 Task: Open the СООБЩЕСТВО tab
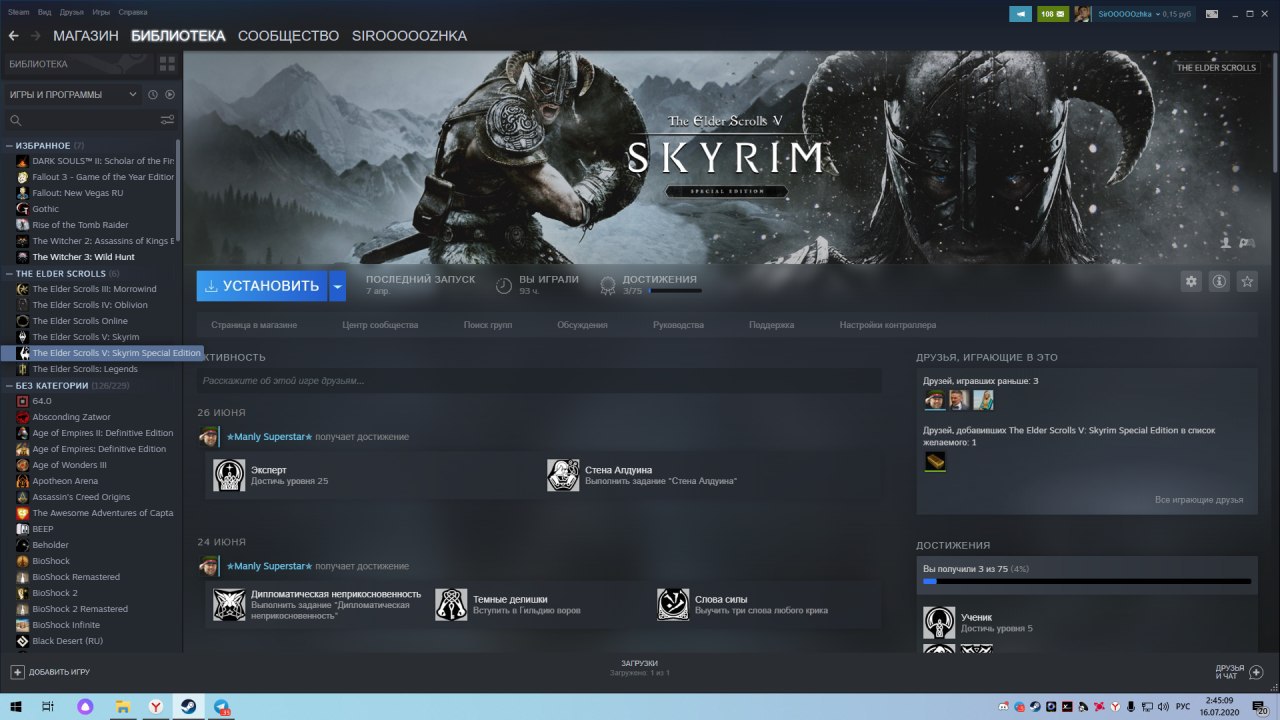coord(289,36)
